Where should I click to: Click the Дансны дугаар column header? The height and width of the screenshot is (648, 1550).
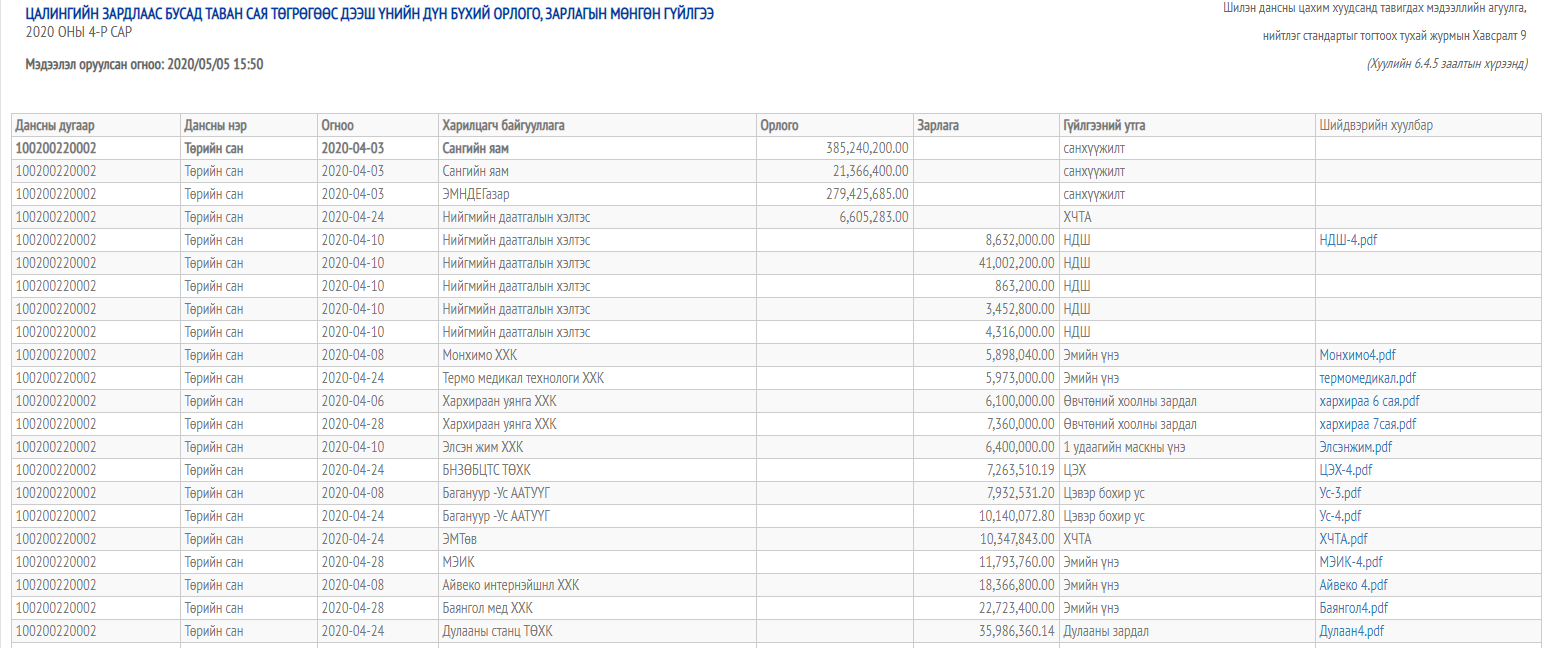point(54,125)
